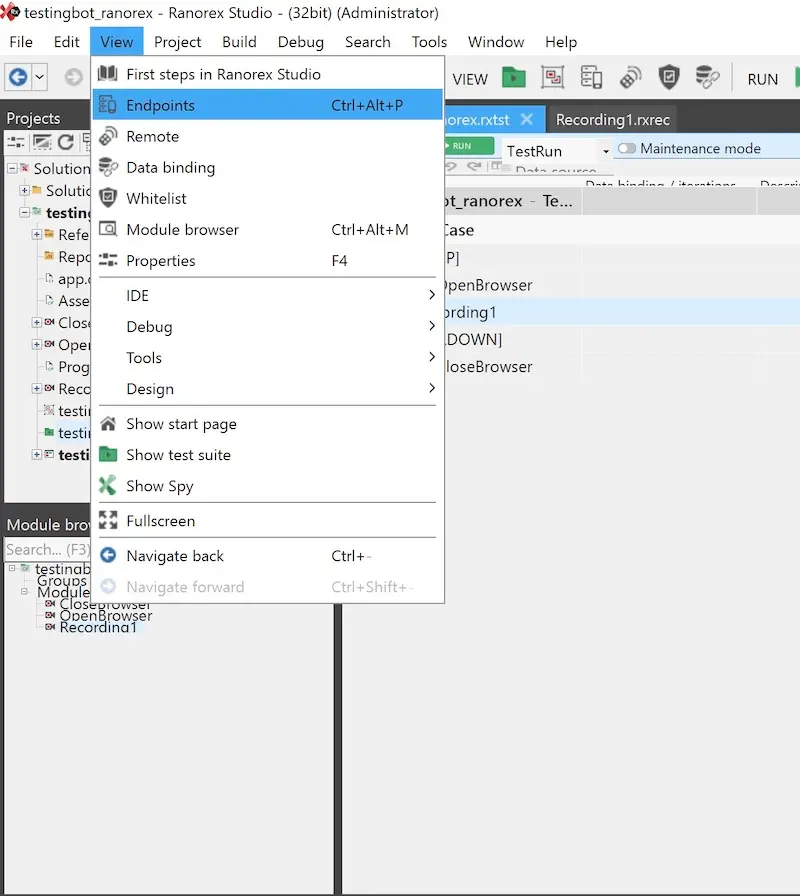Viewport: 800px width, 896px height.
Task: Click the green test suite view icon in toolbar
Action: 514,77
